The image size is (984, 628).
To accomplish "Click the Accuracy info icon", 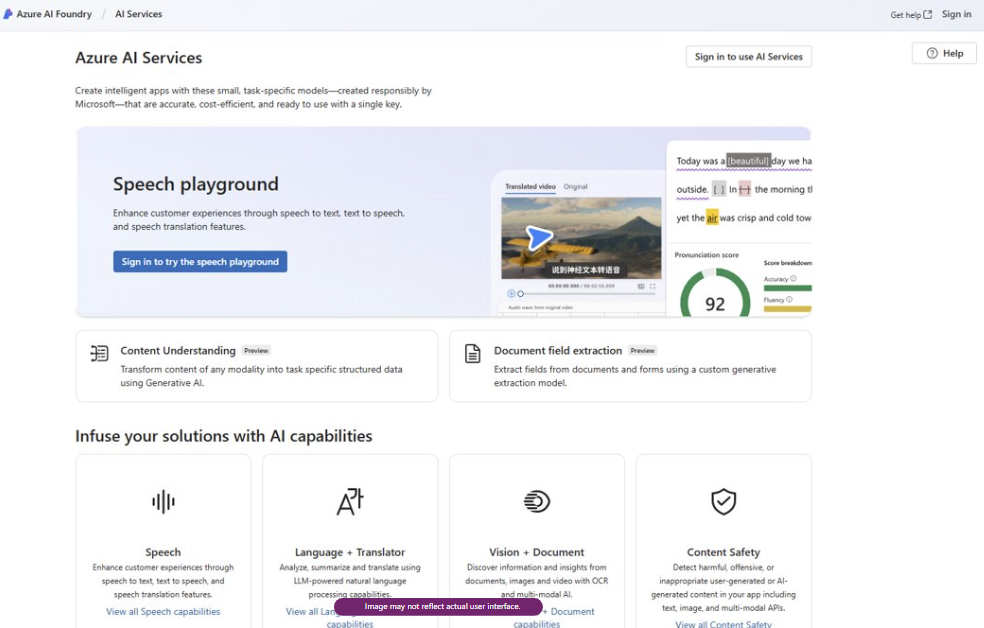I will point(793,279).
